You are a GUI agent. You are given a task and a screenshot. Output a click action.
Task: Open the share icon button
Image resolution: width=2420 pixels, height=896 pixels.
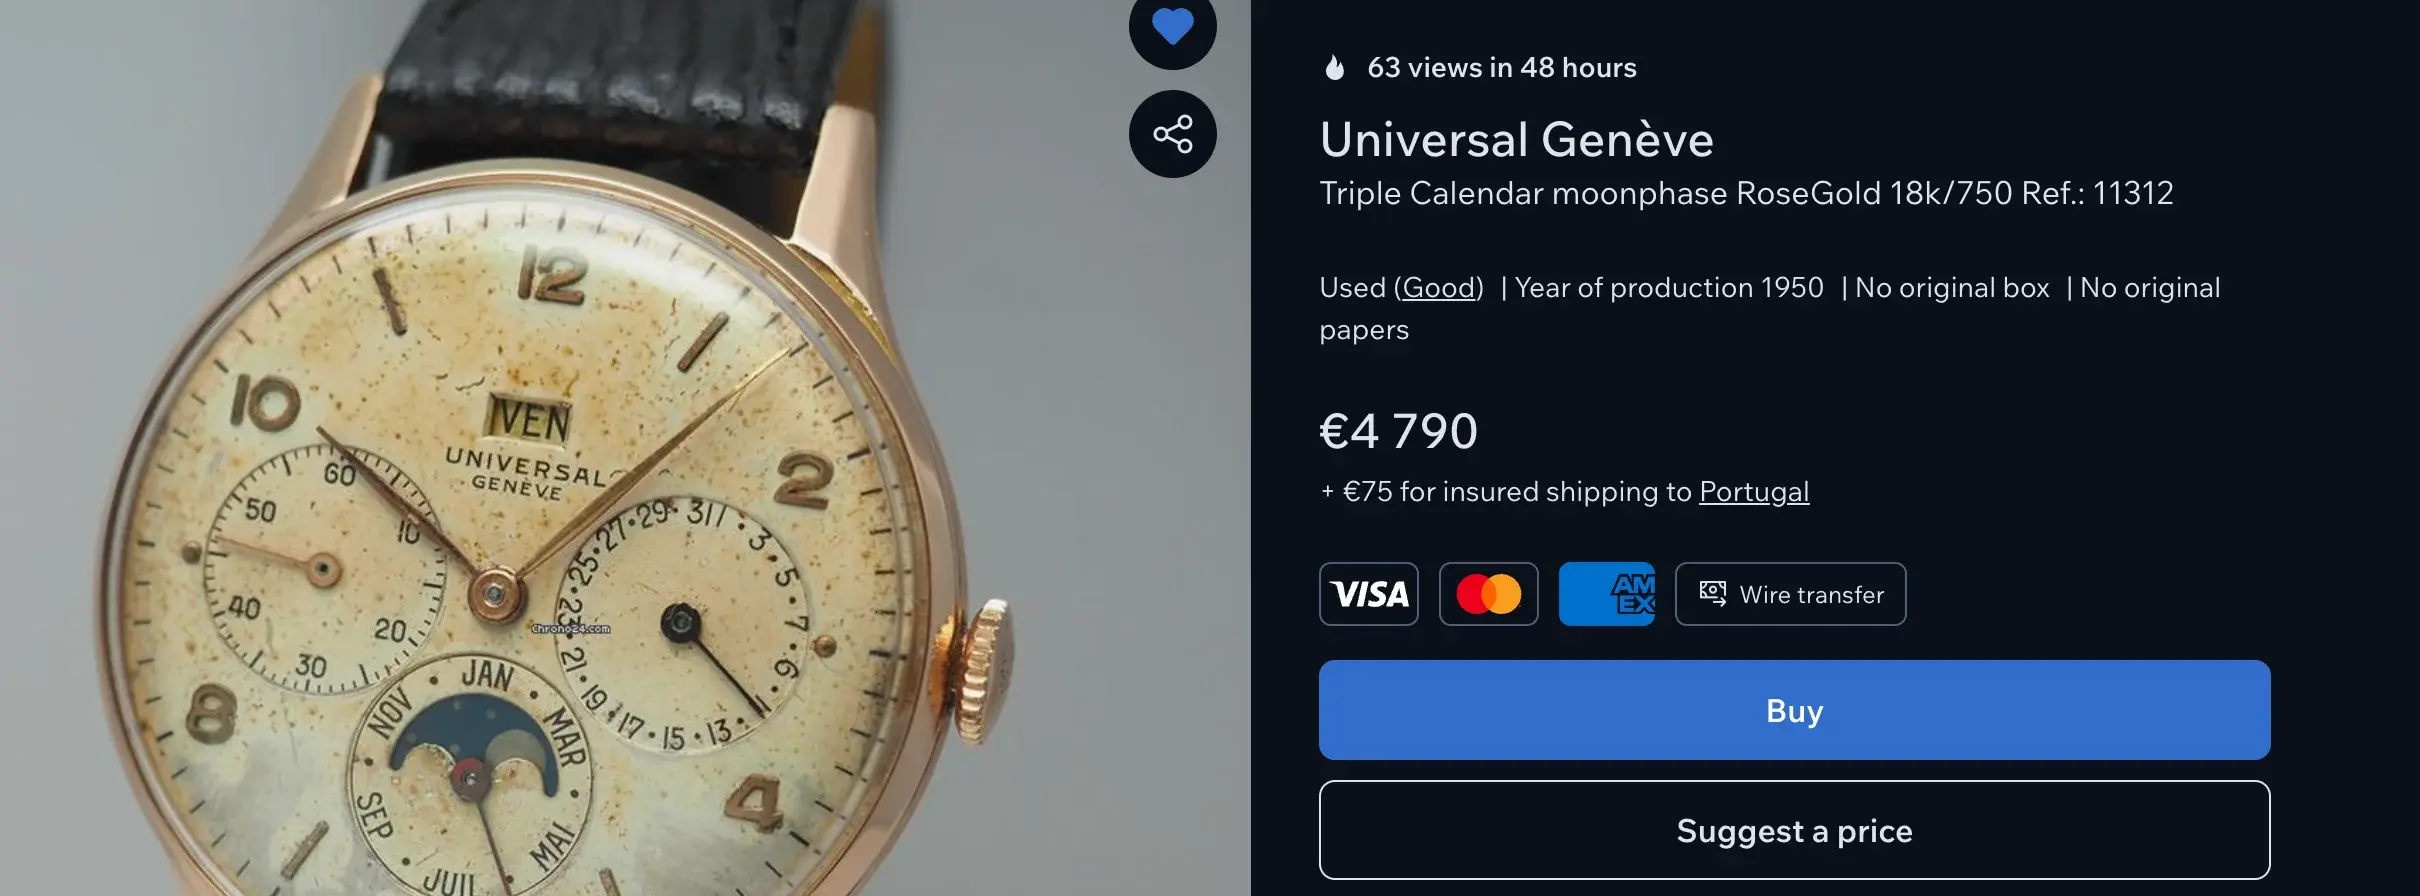pos(1172,134)
